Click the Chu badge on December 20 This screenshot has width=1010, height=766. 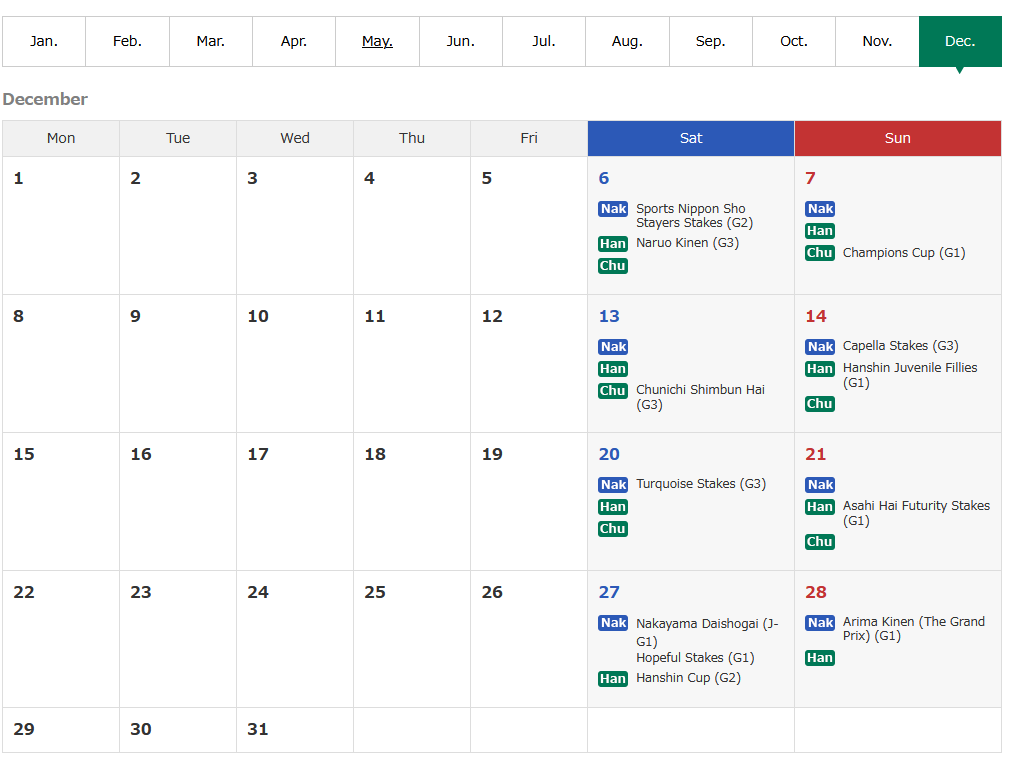click(613, 528)
